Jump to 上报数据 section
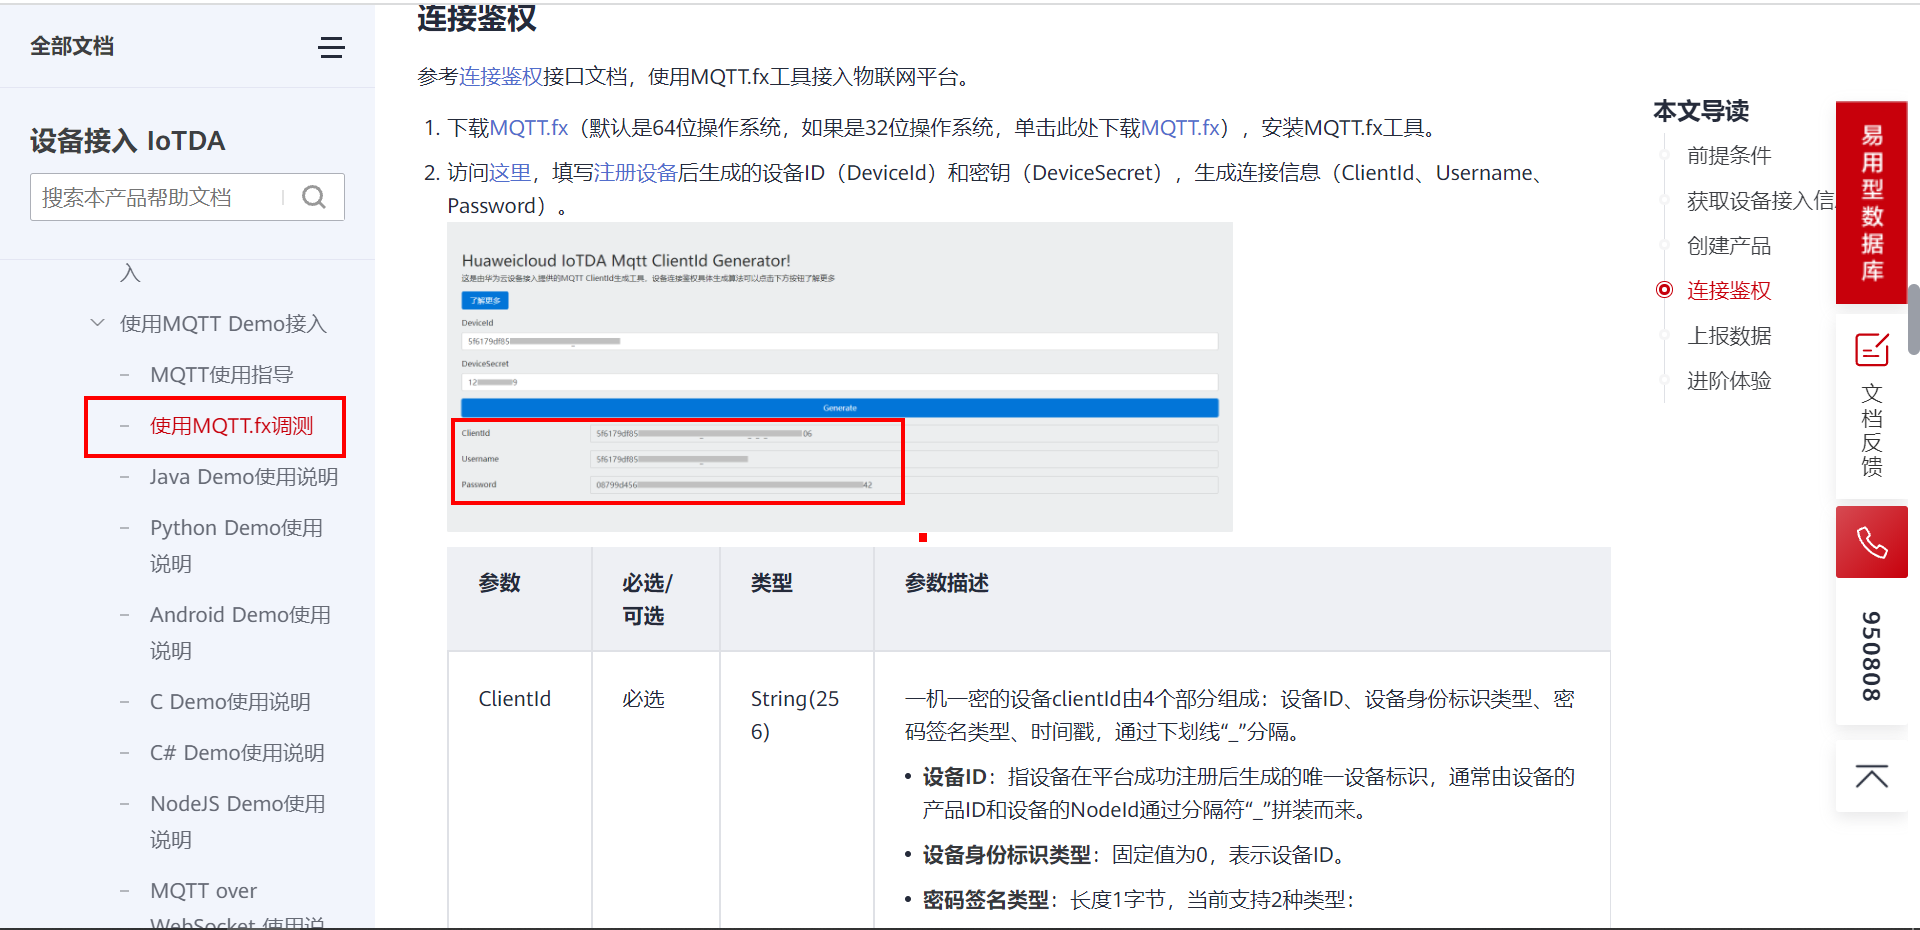Screen dimensions: 1920x930 (1728, 336)
